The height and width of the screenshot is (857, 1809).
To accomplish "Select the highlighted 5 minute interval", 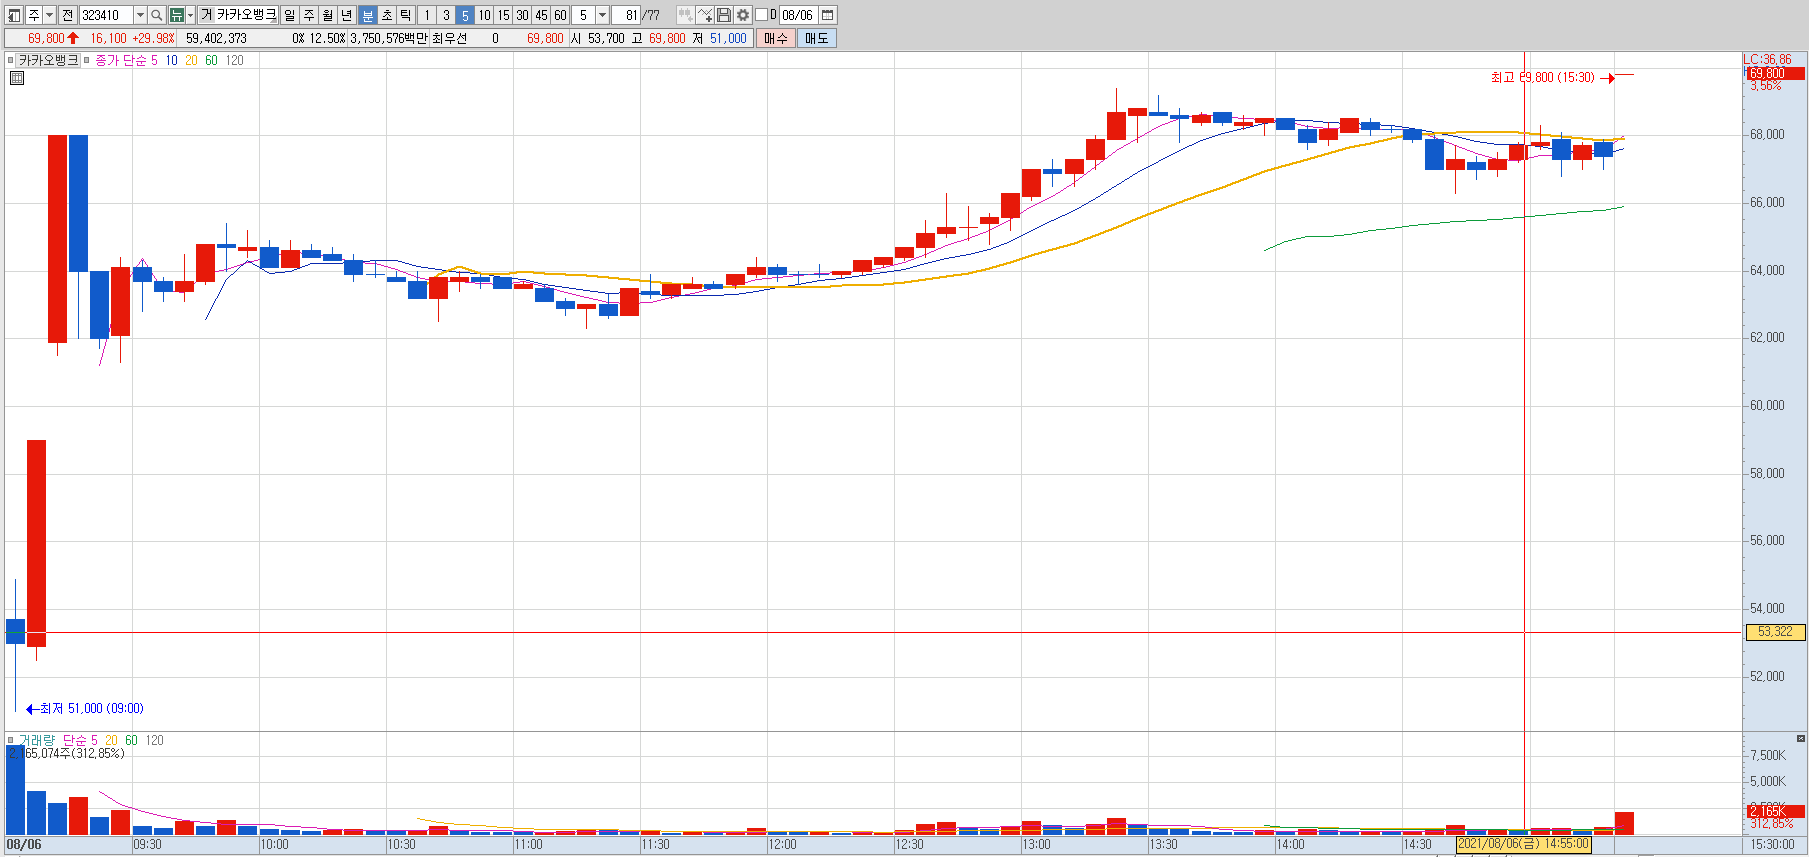I will click(x=466, y=15).
